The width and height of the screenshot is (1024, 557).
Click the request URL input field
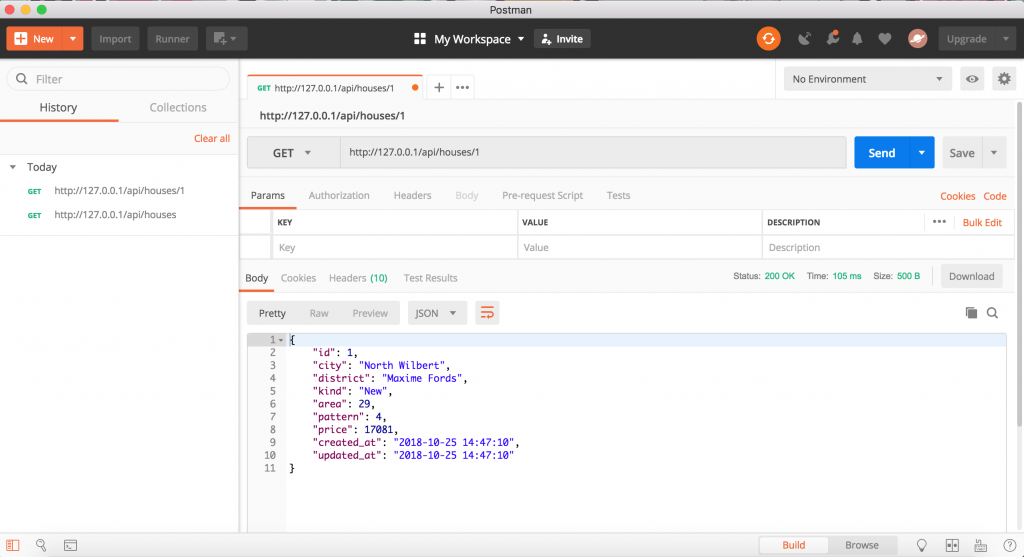(x=593, y=153)
